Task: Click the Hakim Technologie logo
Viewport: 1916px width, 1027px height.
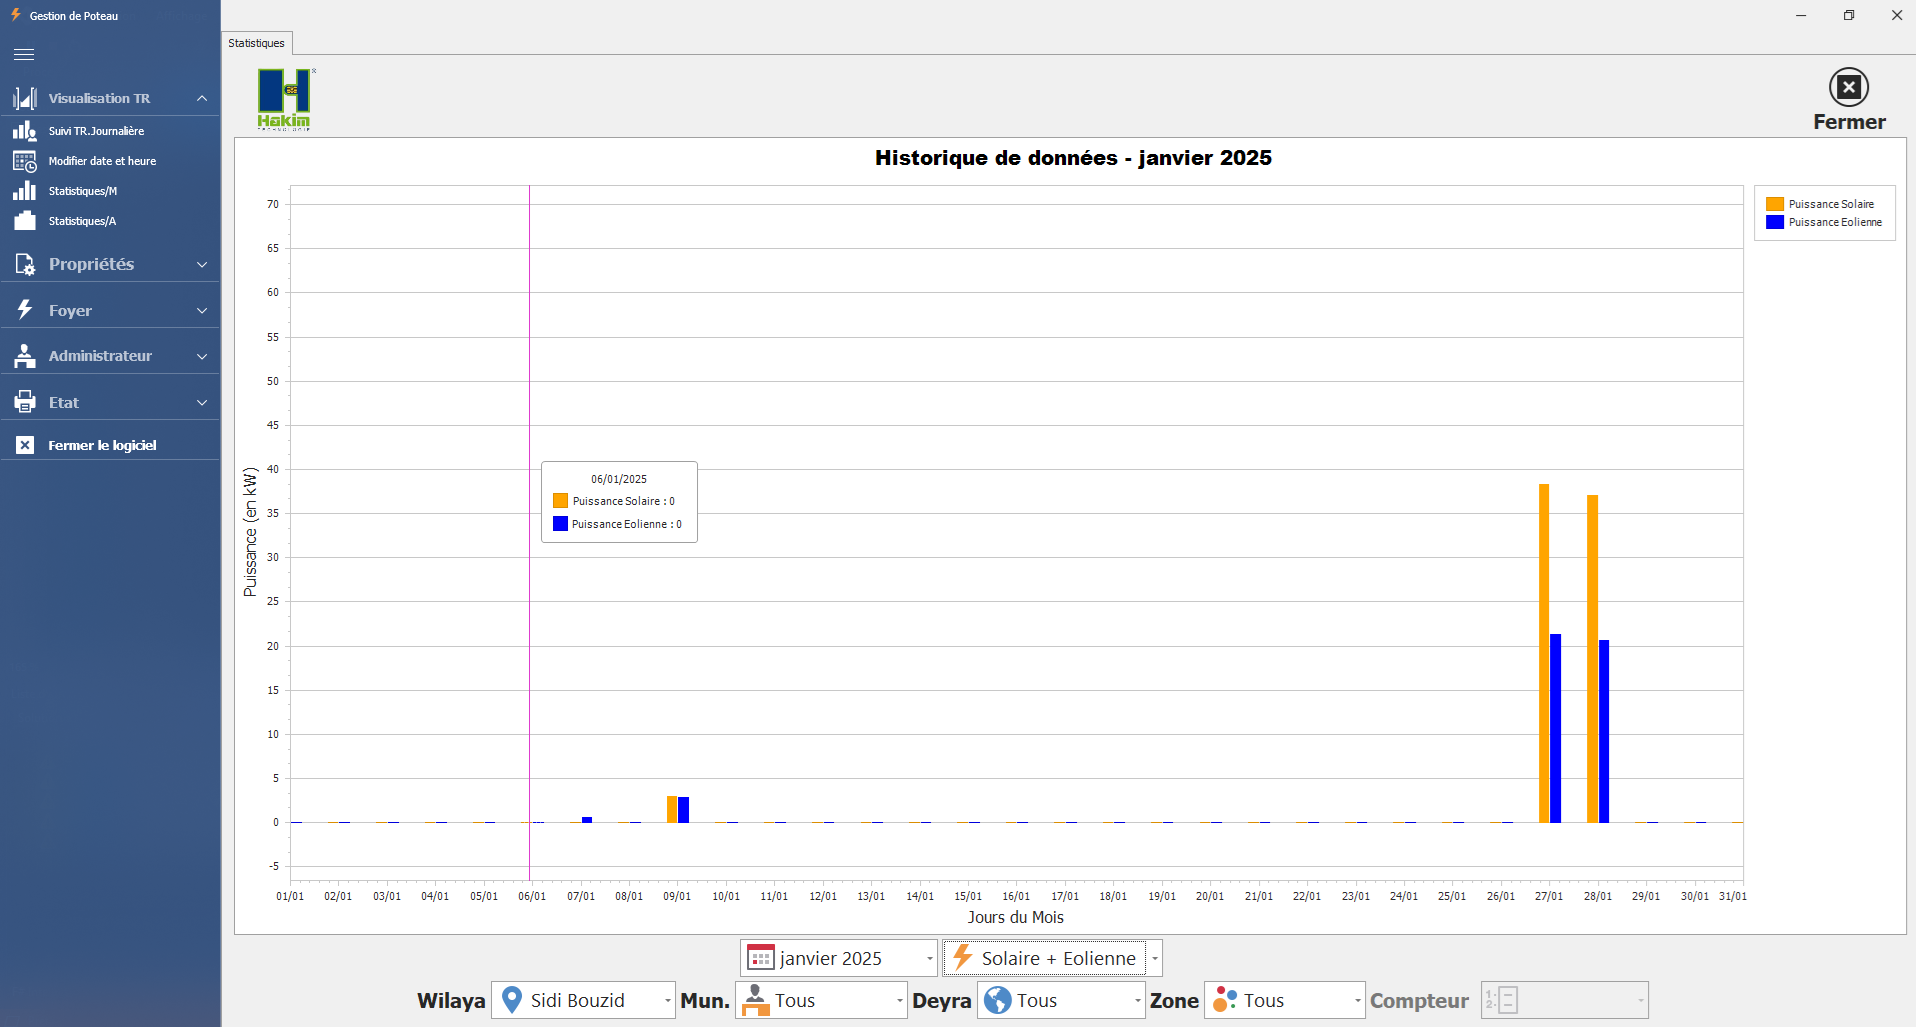Action: pyautogui.click(x=284, y=99)
